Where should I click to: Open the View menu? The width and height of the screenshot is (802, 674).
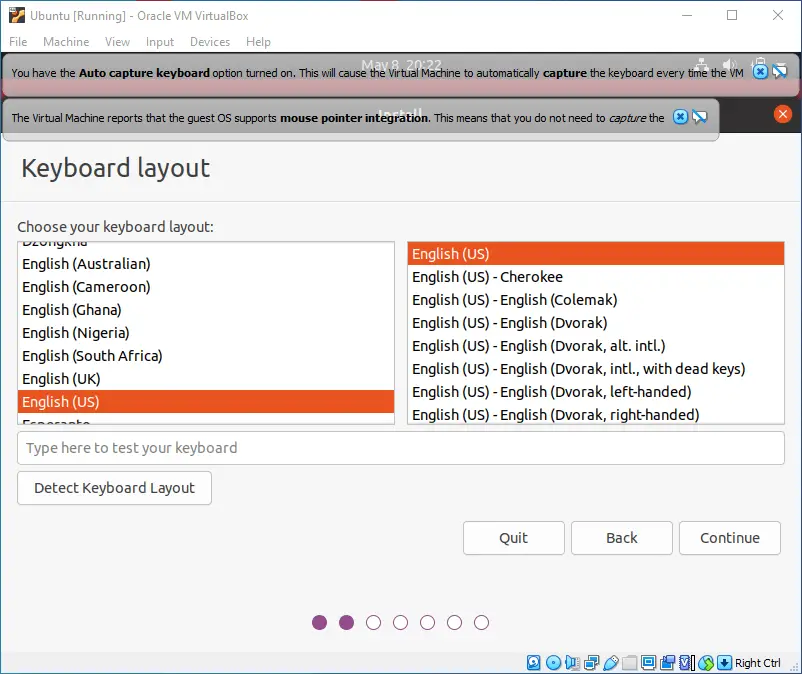117,42
